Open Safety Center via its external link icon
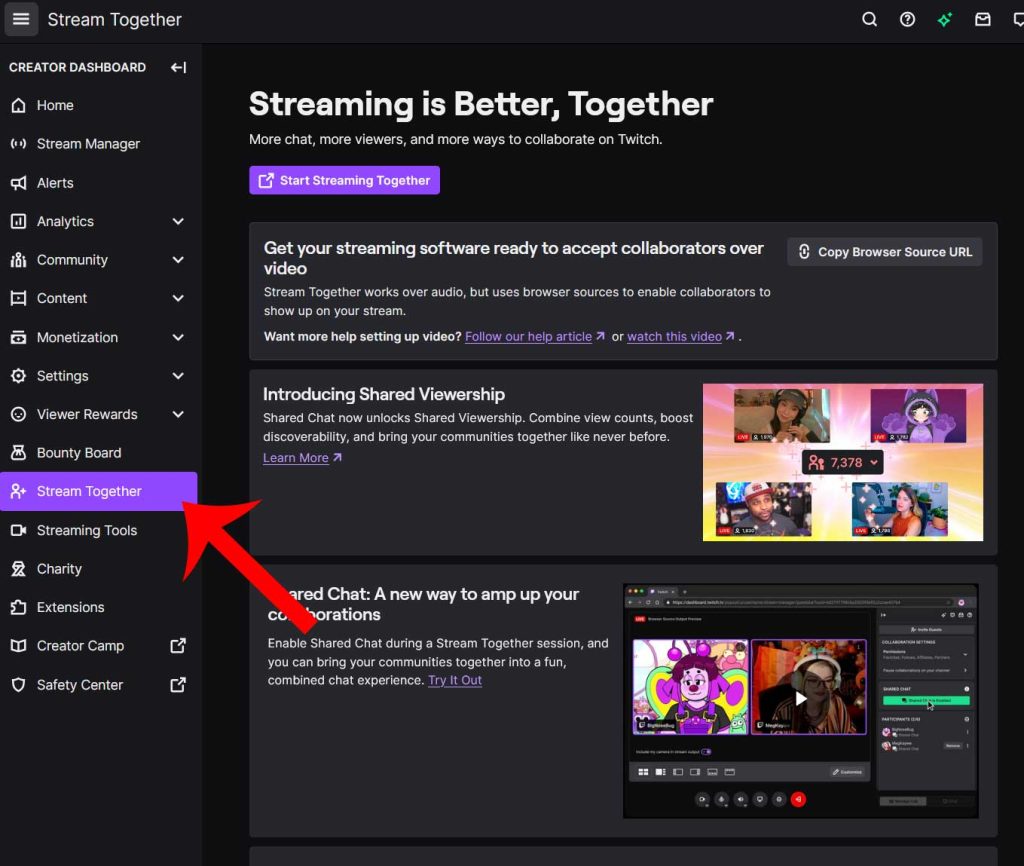The width and height of the screenshot is (1024, 866). coord(177,685)
